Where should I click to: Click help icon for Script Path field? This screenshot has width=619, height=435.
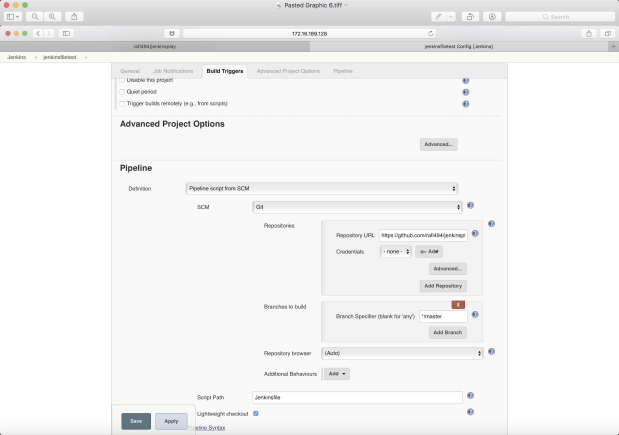pos(471,396)
